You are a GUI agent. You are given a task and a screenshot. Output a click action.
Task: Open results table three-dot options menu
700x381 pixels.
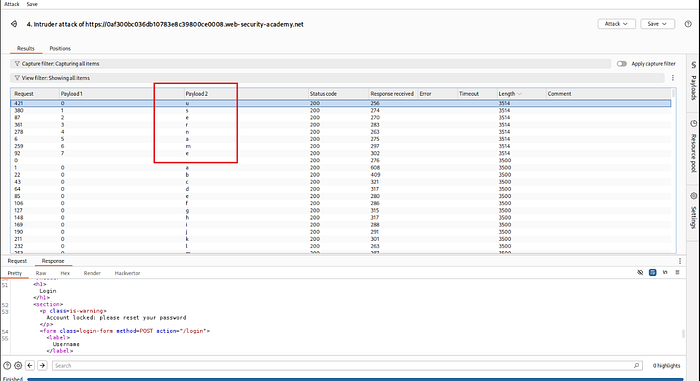673,78
